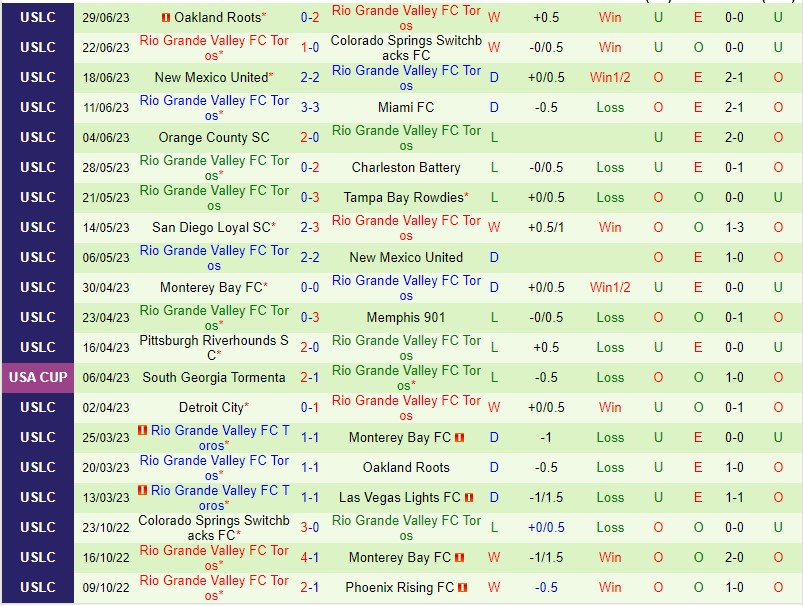This screenshot has width=803, height=606.
Task: Open Colorado Springs Switchbacks FC link on 23/10/22
Action: point(214,528)
